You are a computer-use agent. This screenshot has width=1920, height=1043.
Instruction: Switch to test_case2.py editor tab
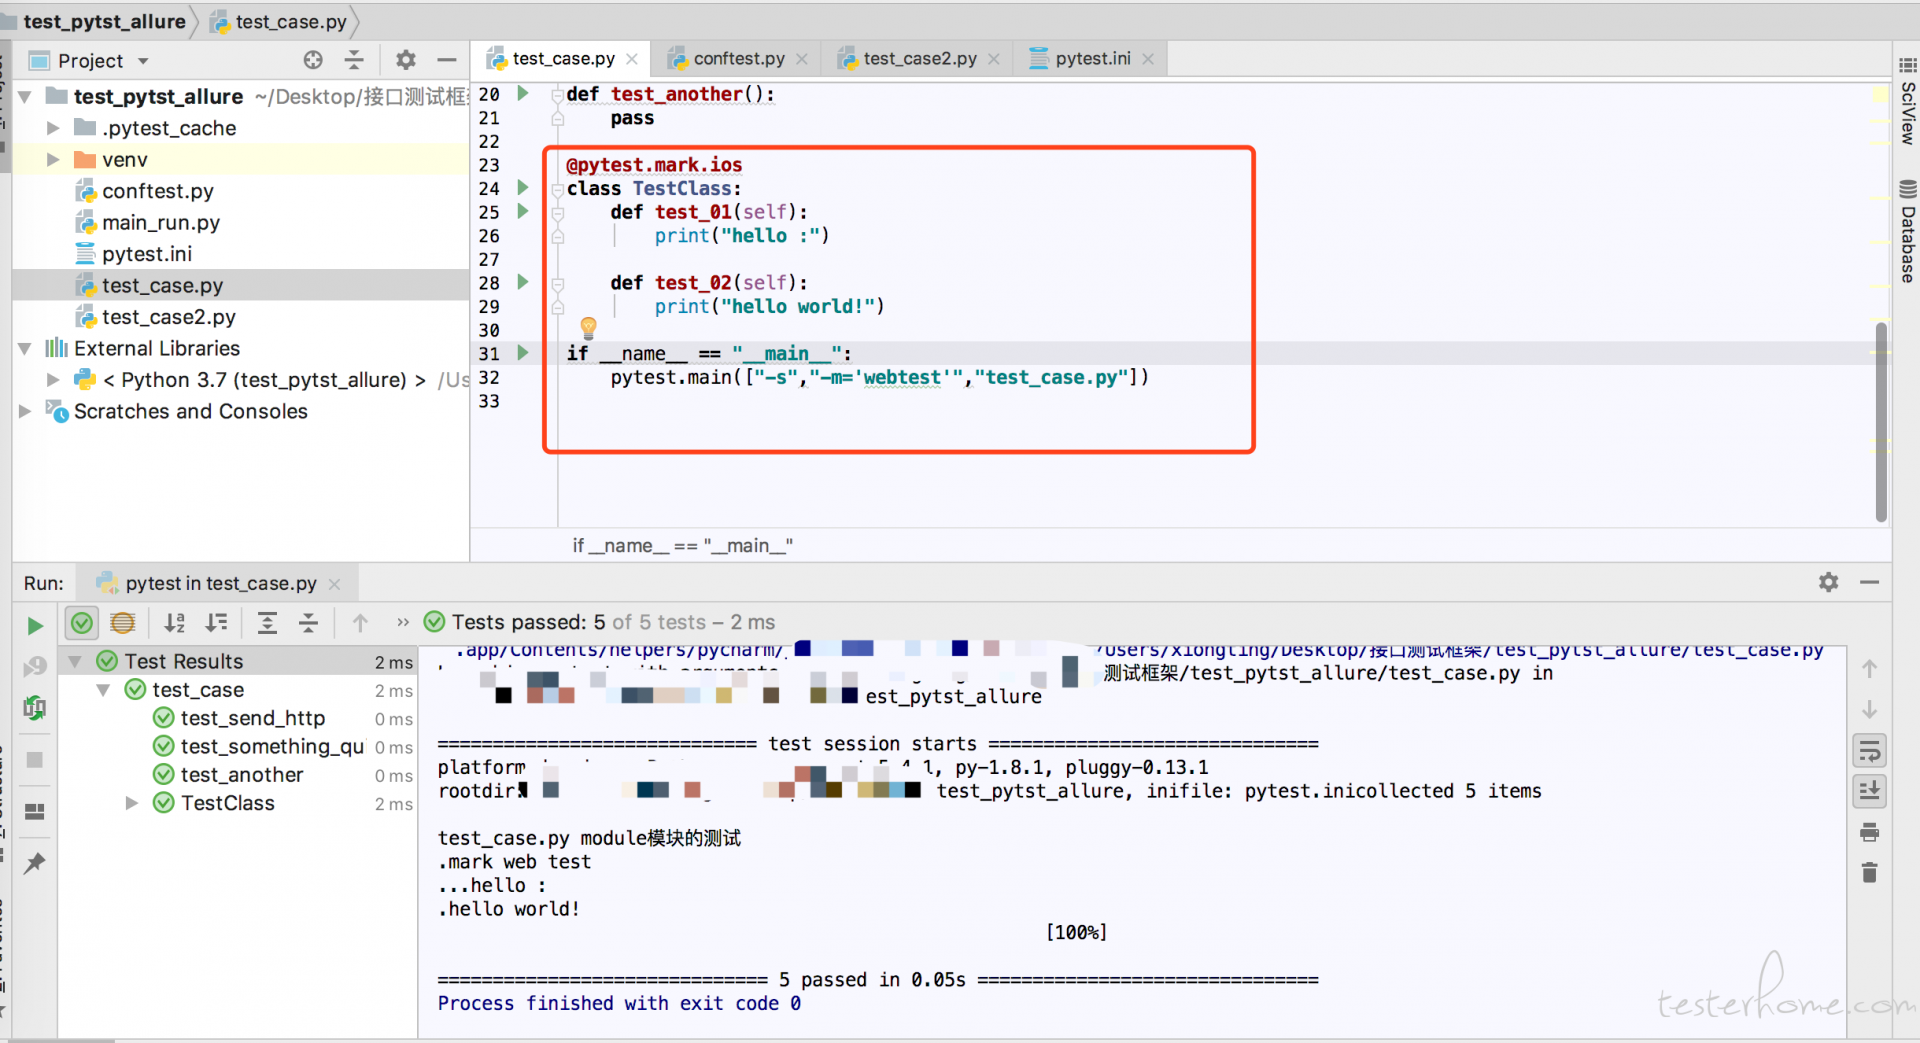919,59
